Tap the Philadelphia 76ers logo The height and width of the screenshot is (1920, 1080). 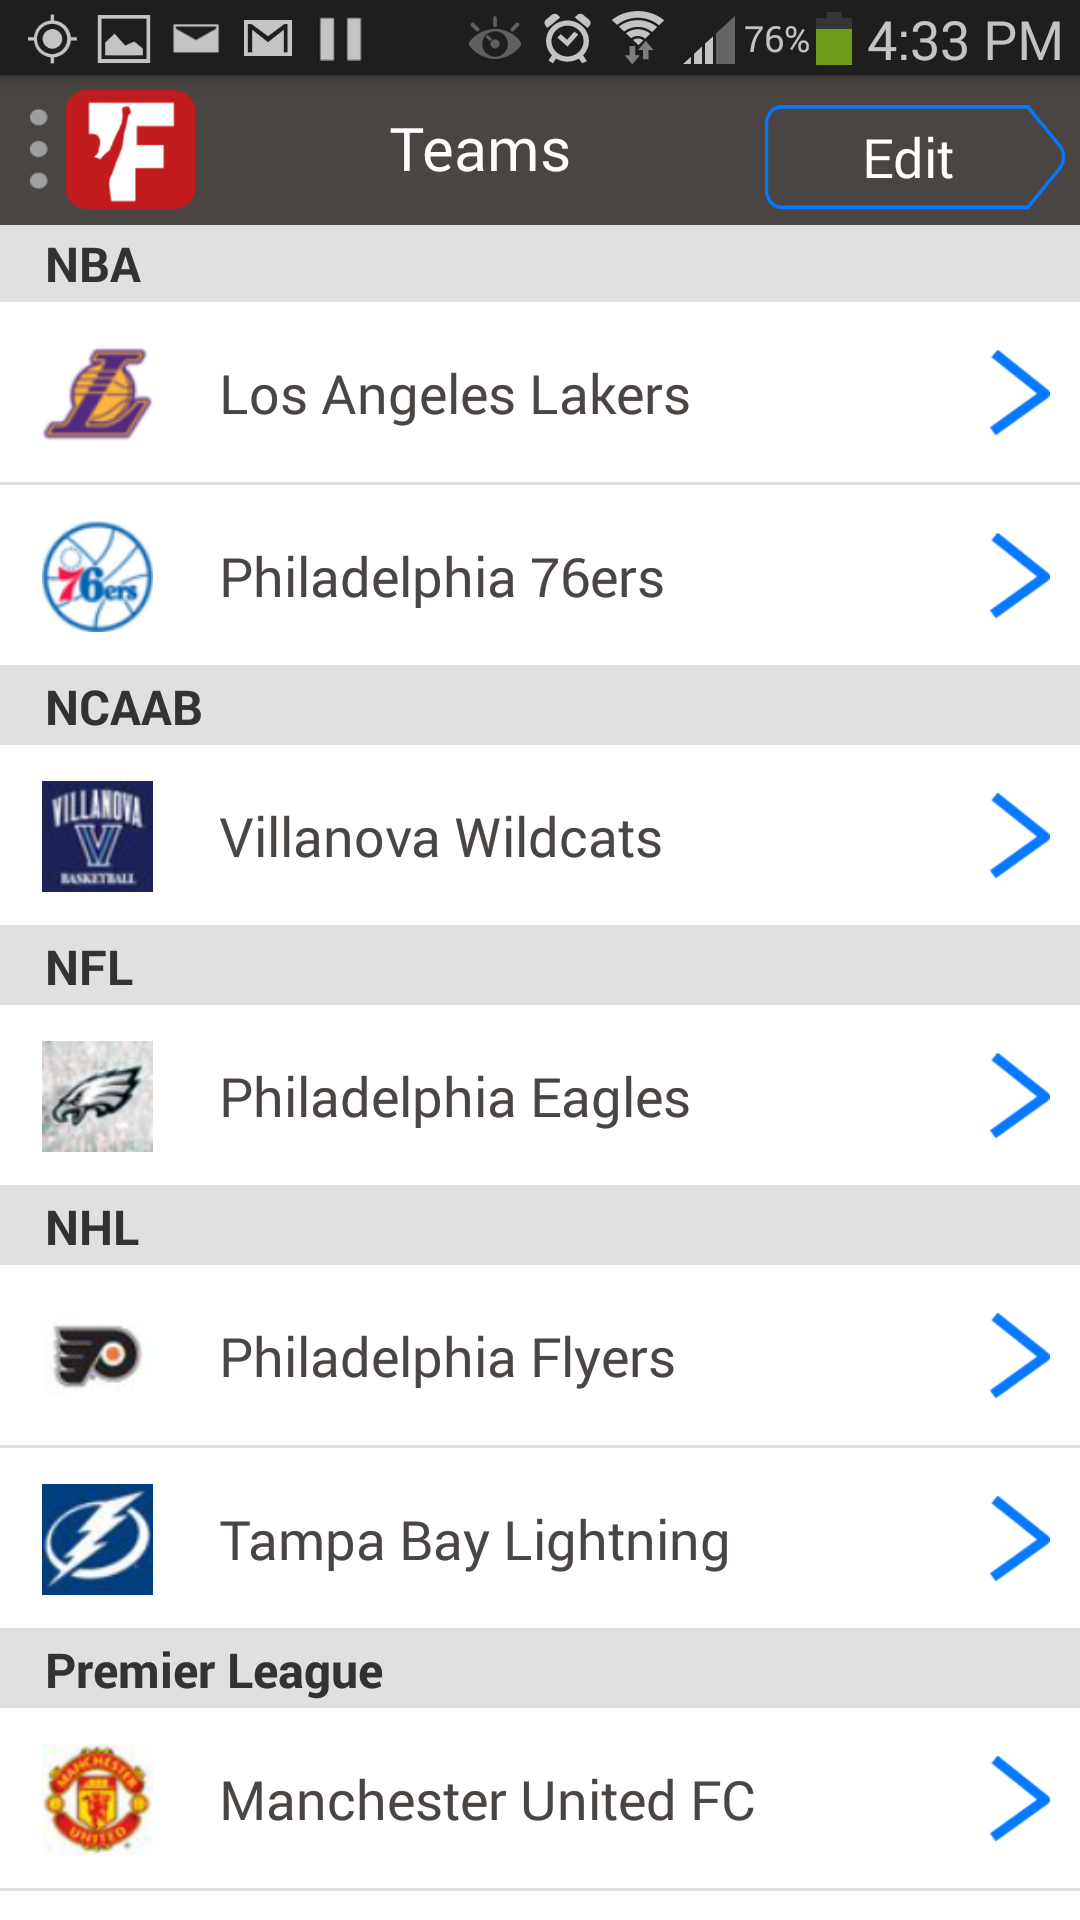(x=97, y=577)
